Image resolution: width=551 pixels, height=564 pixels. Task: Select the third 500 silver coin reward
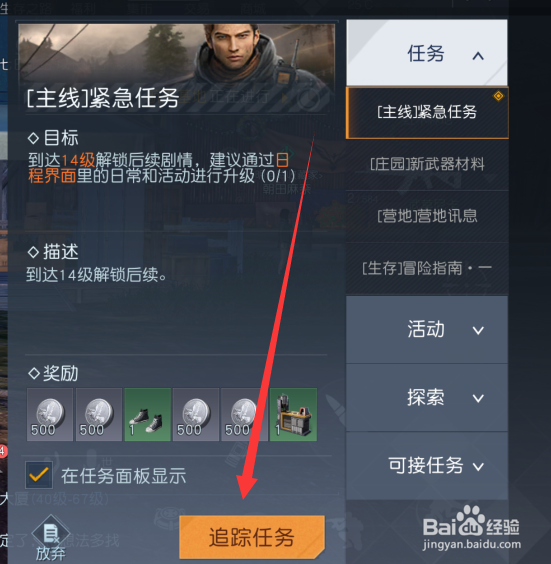tap(196, 414)
